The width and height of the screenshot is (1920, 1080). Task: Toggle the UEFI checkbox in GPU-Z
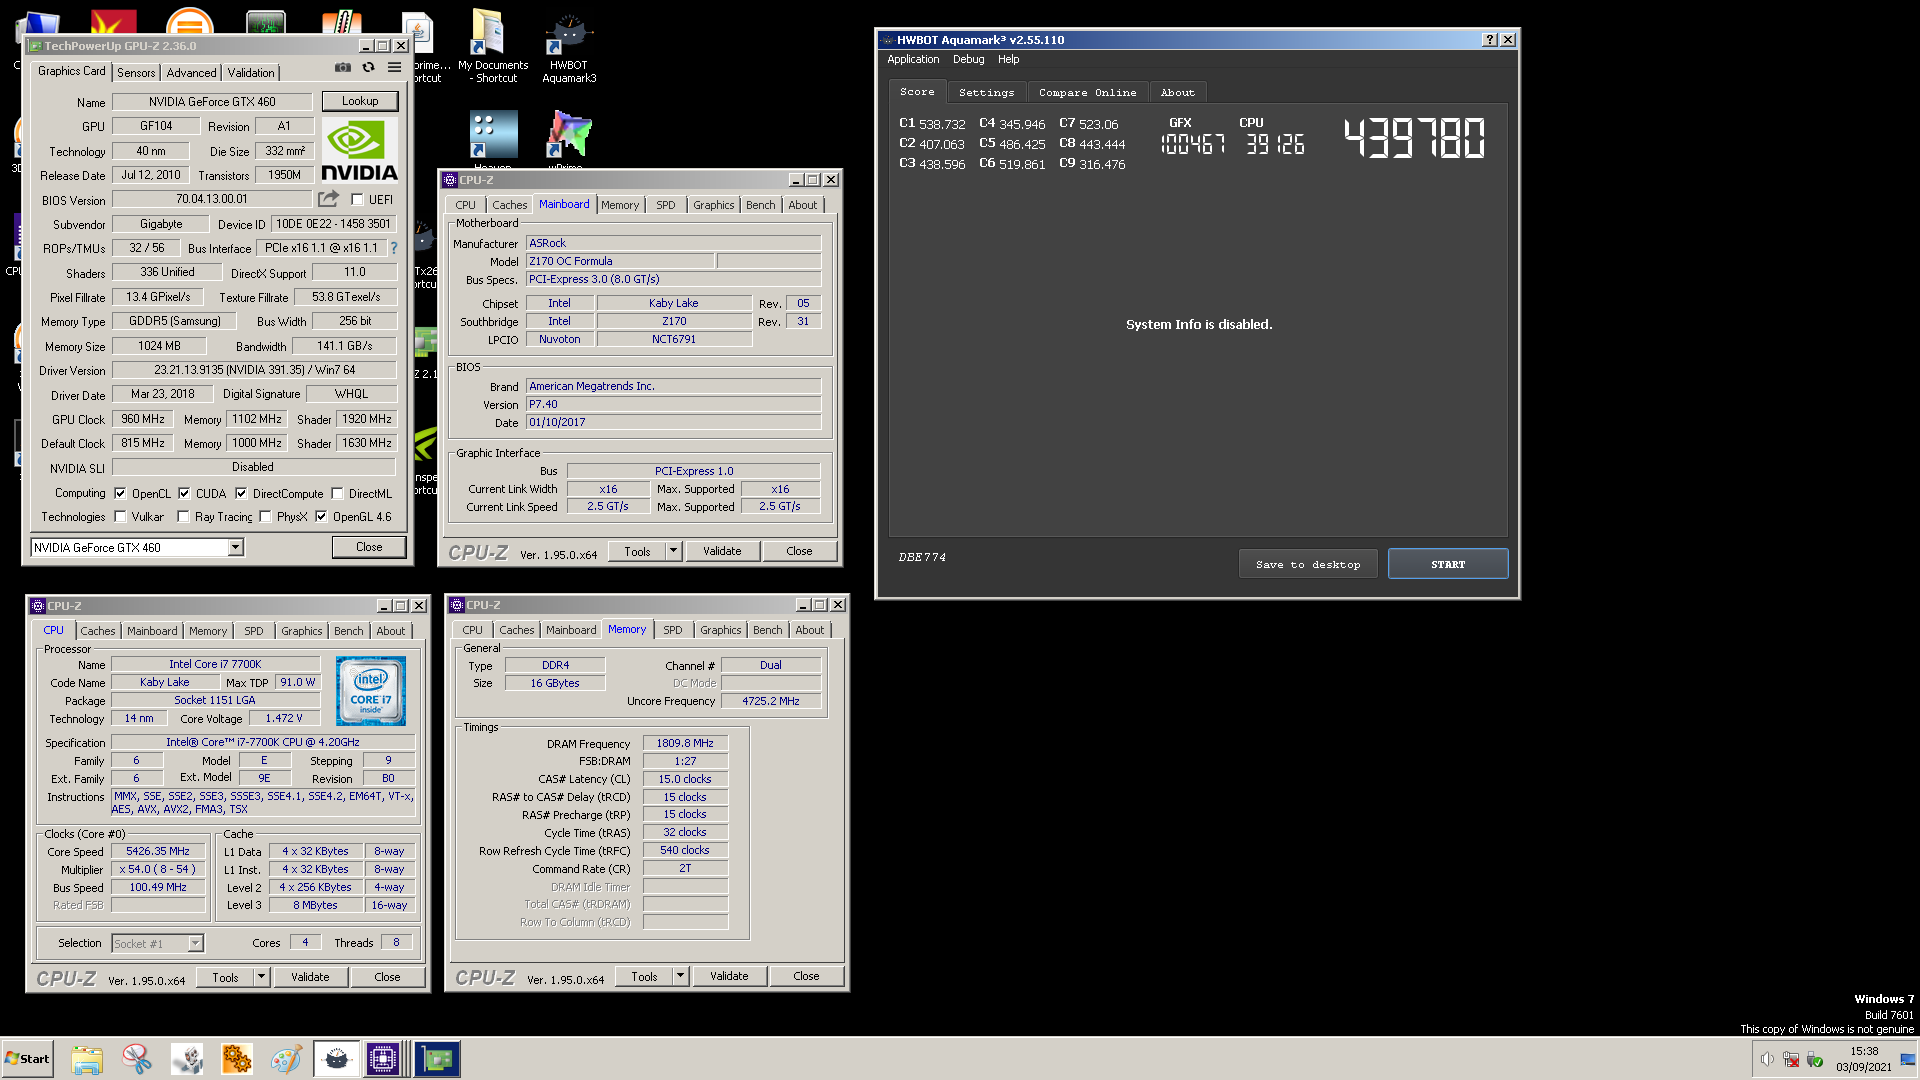coord(357,199)
